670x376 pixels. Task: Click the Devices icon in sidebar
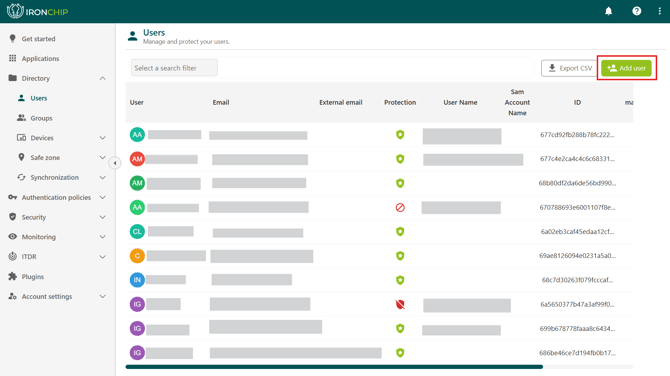[x=21, y=138]
